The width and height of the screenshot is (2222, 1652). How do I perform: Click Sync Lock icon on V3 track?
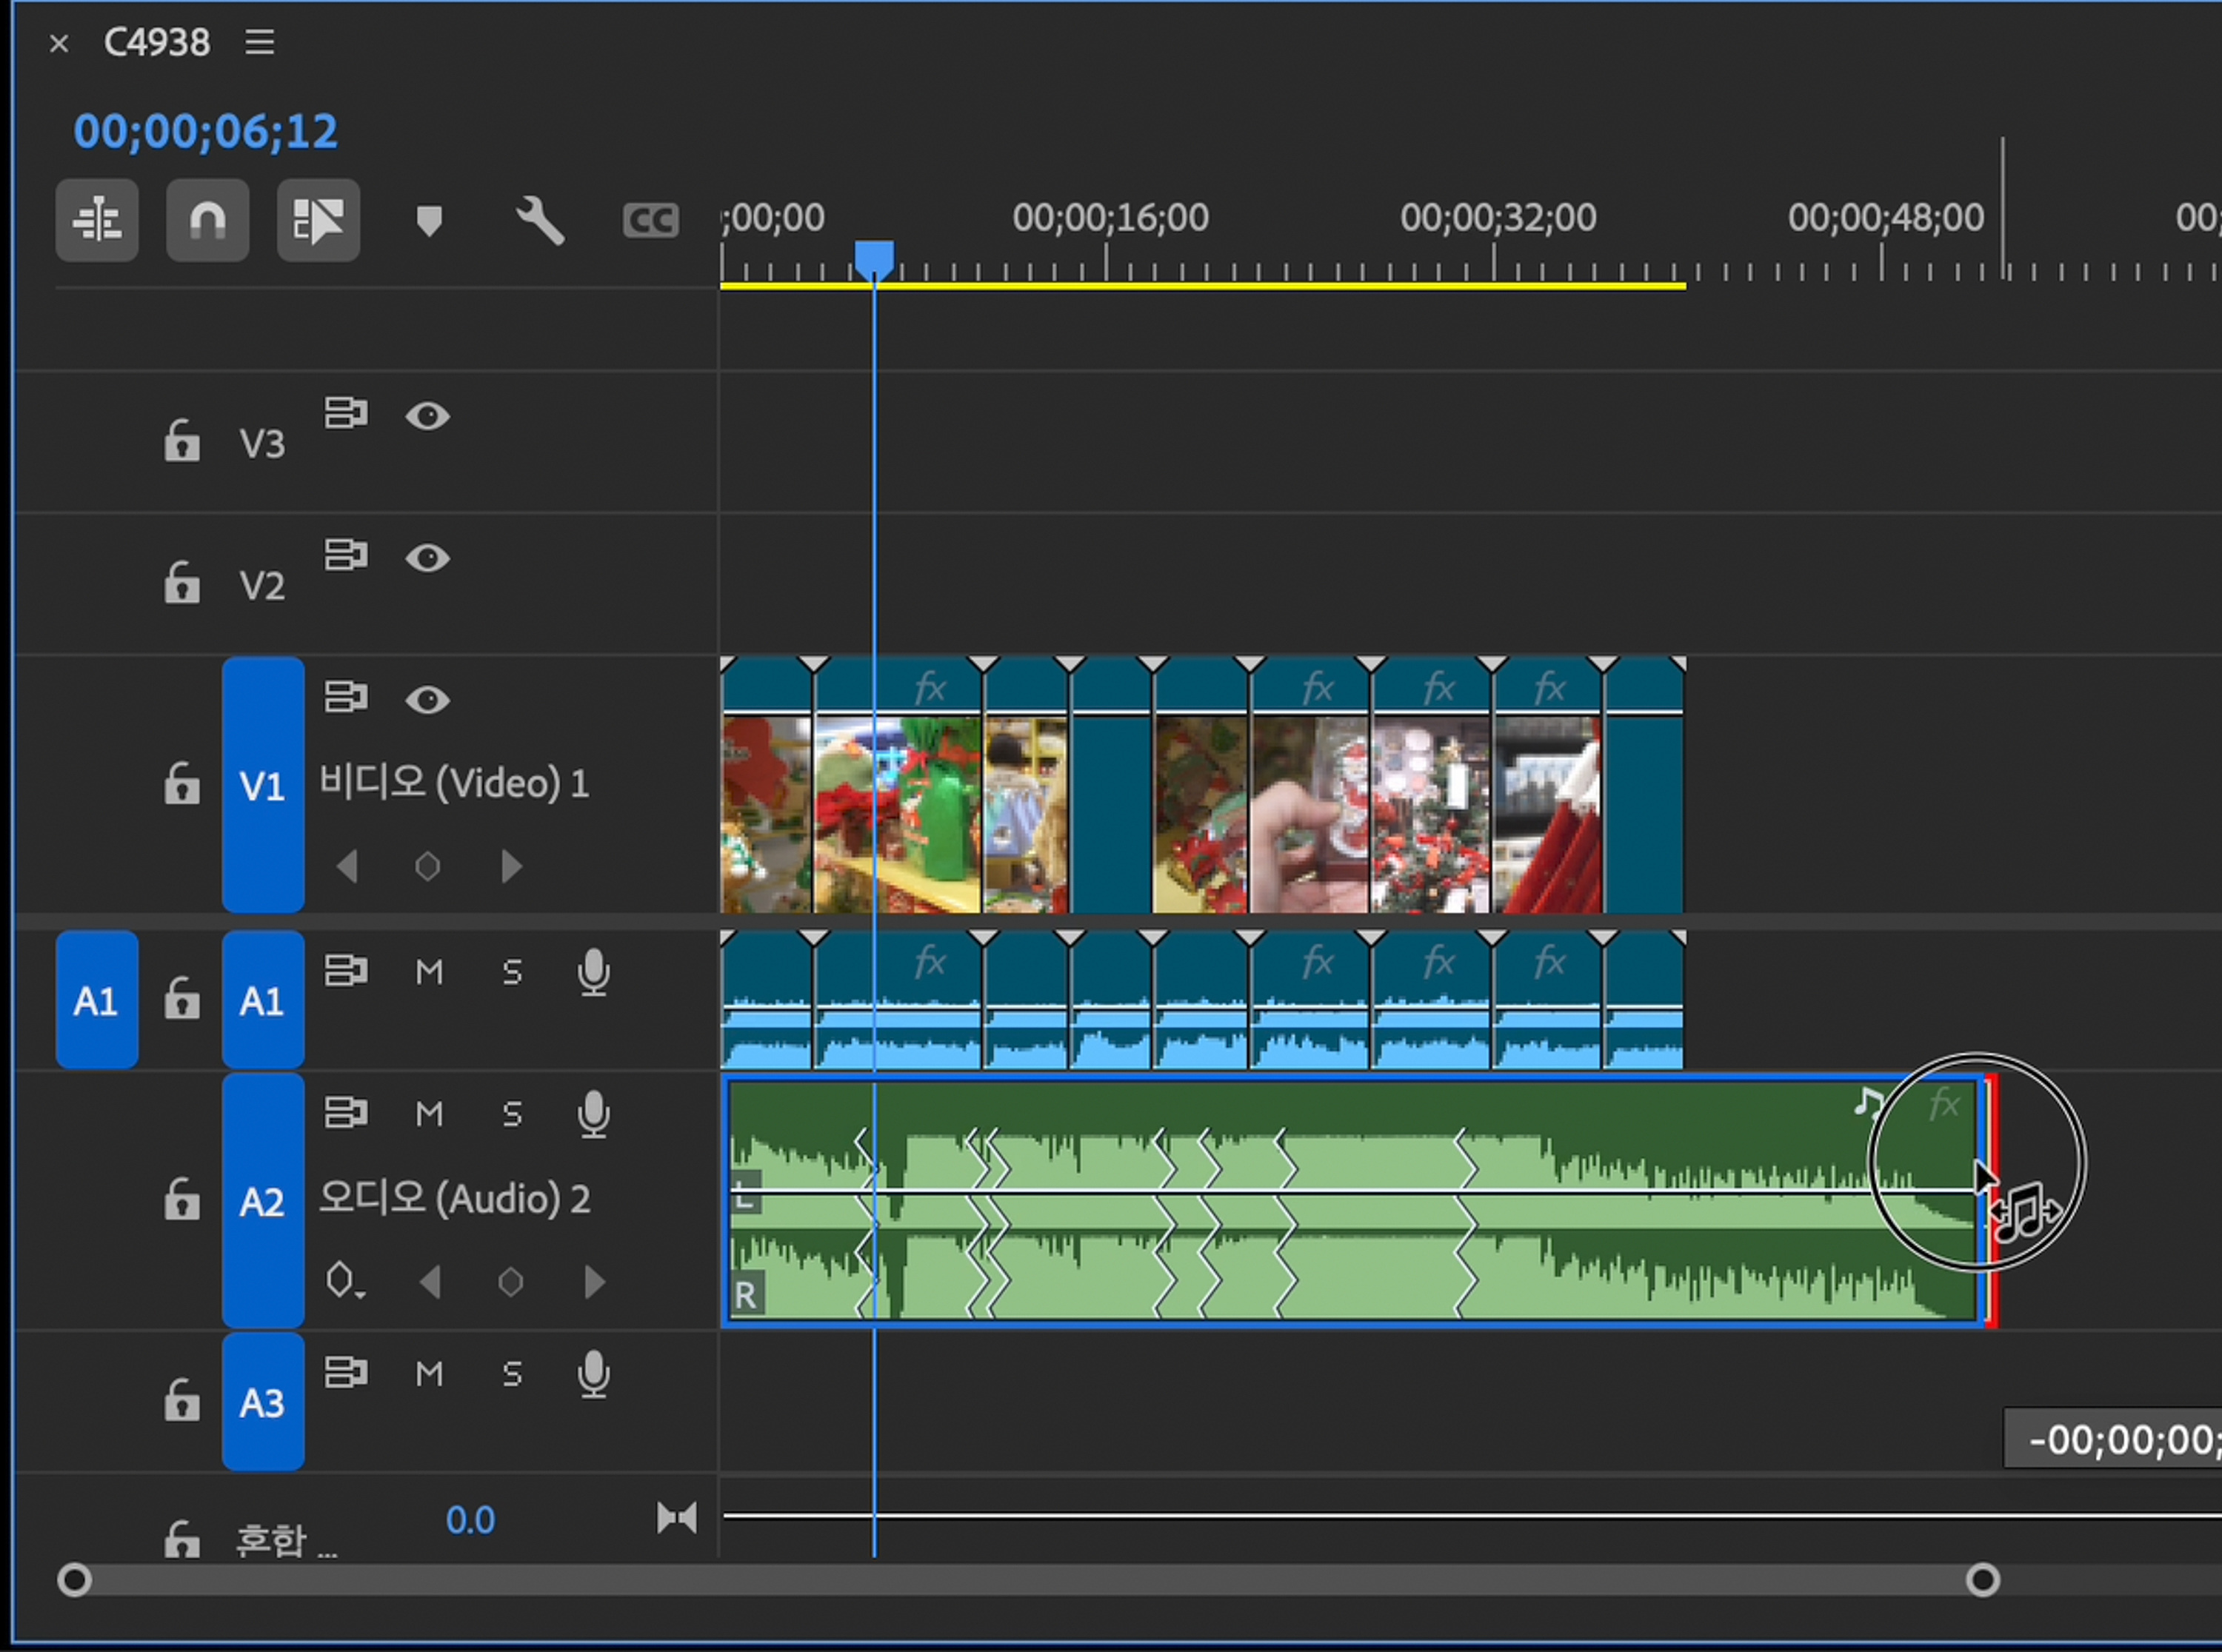[x=346, y=413]
